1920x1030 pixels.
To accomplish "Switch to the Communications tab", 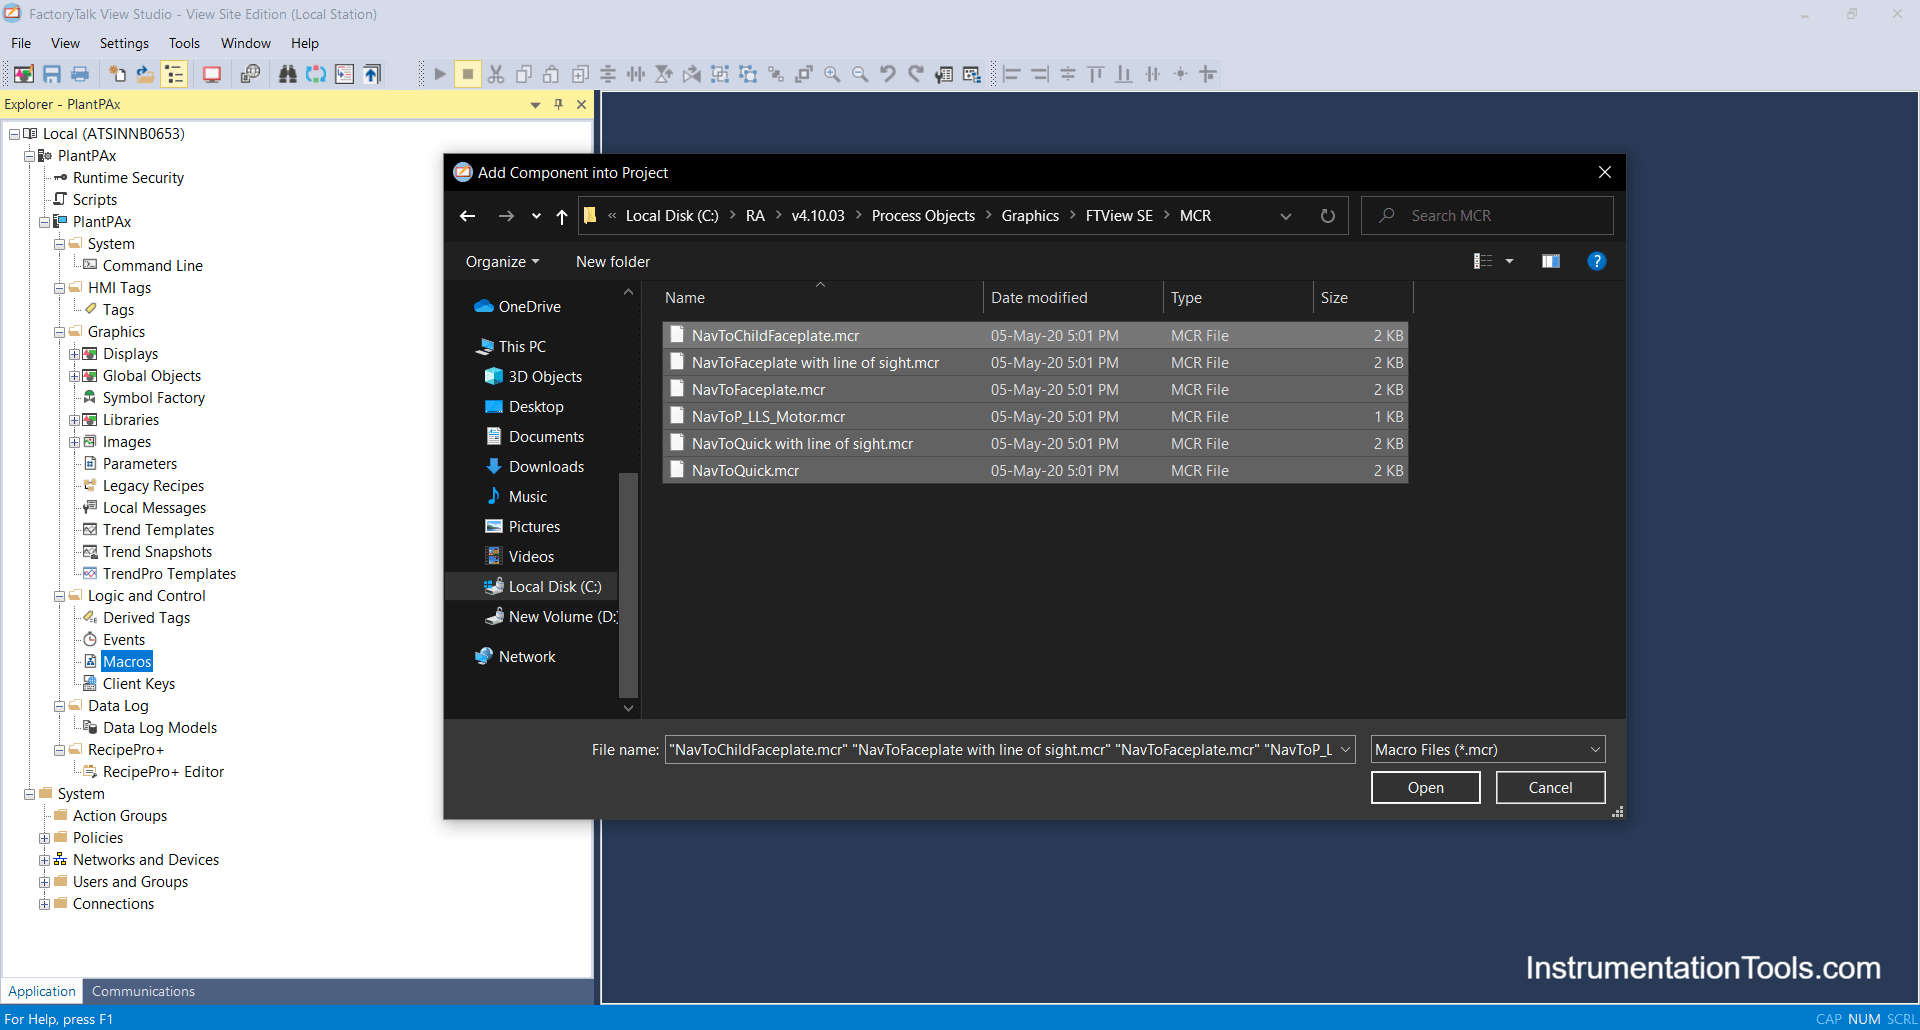I will tap(143, 991).
